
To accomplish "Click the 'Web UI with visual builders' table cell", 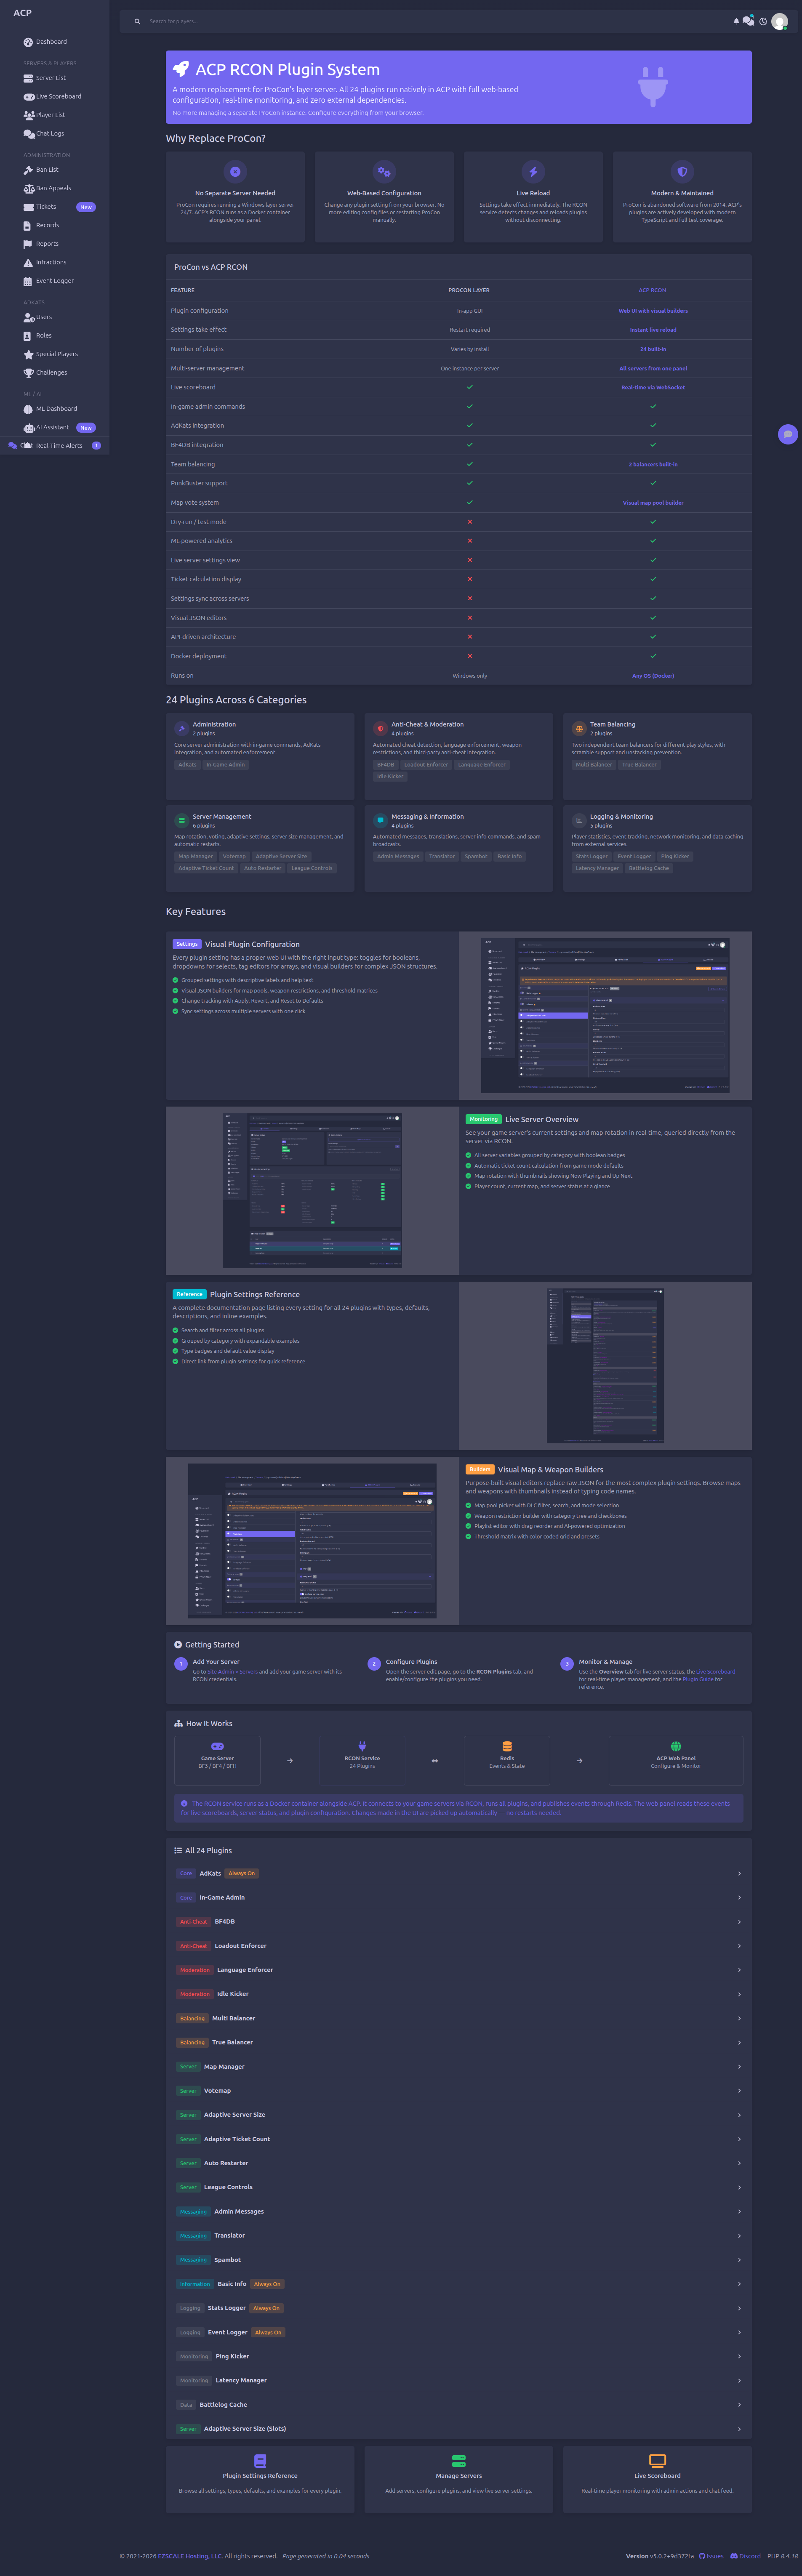I will point(653,311).
